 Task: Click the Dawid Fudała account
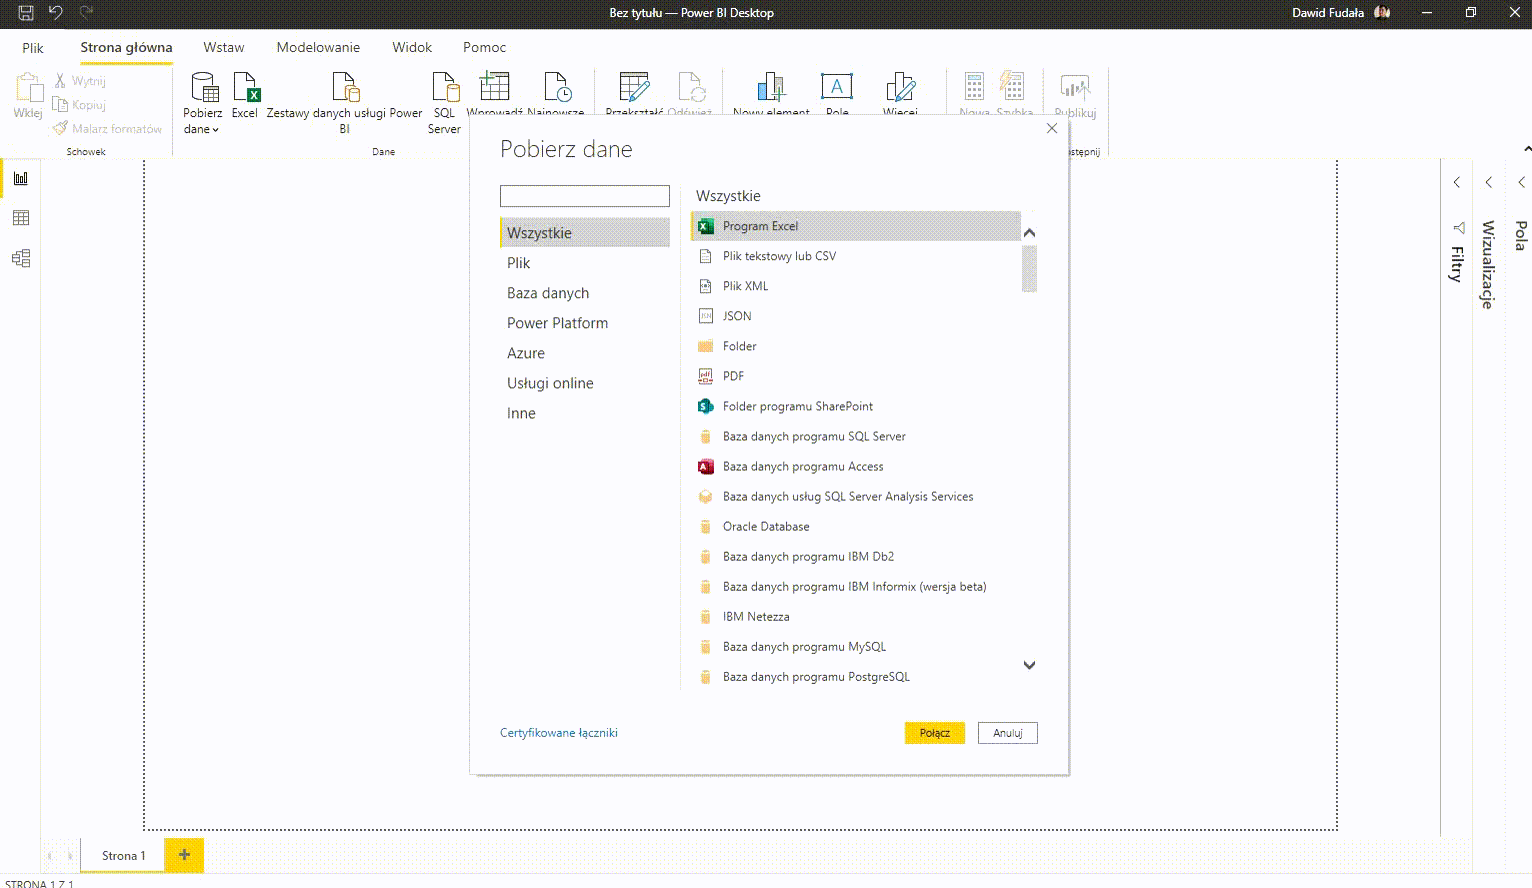[1341, 13]
